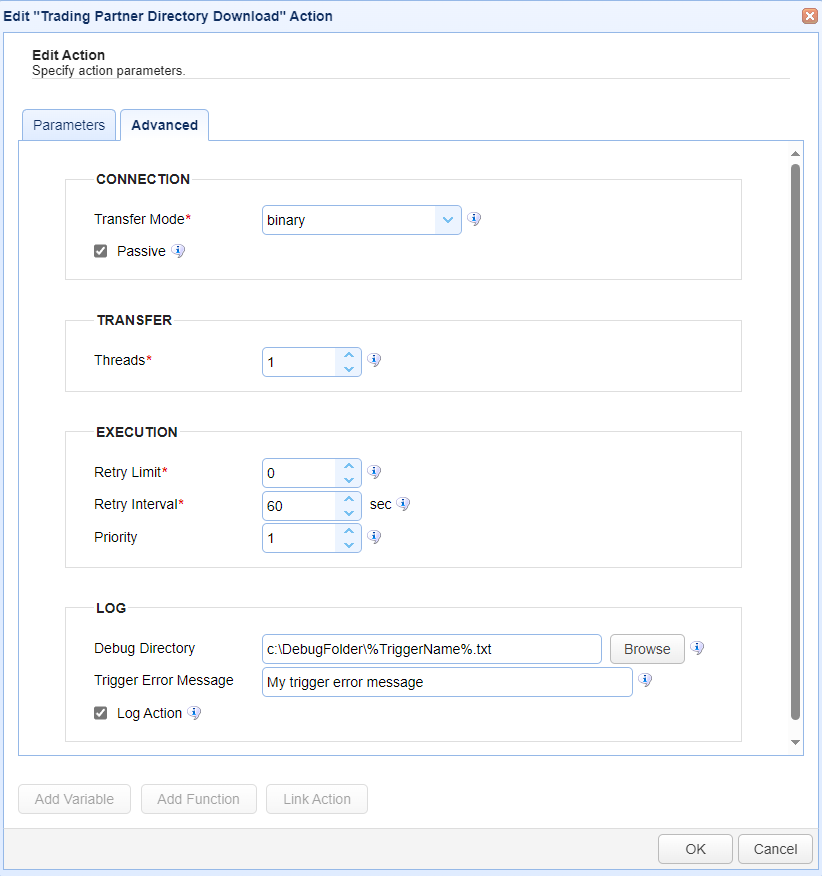Click the Trigger Error Message field
822x876 pixels.
coord(447,682)
